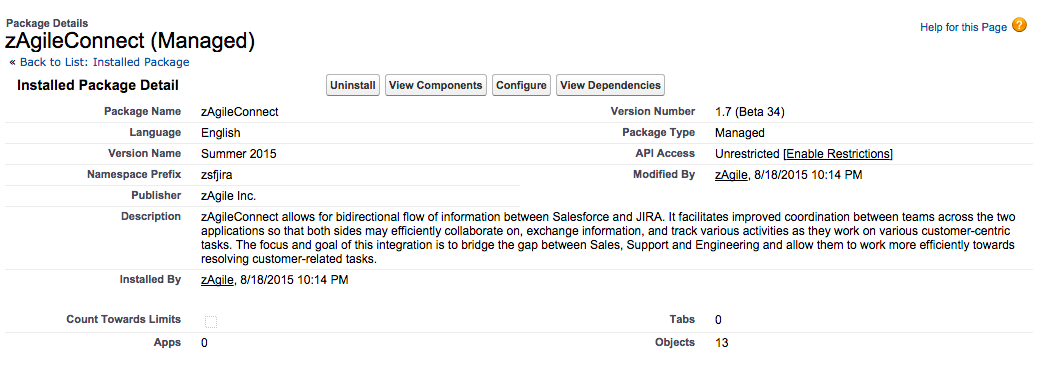Open the Help for this Page link
This screenshot has width=1038, height=367.
coord(963,28)
